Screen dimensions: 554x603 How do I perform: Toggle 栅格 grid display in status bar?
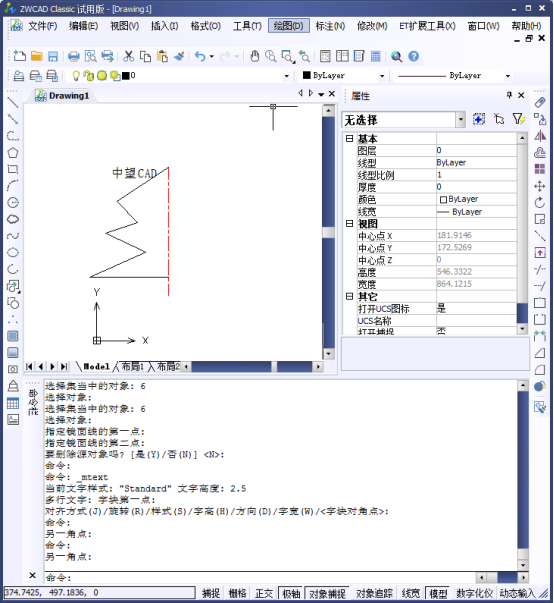237,593
